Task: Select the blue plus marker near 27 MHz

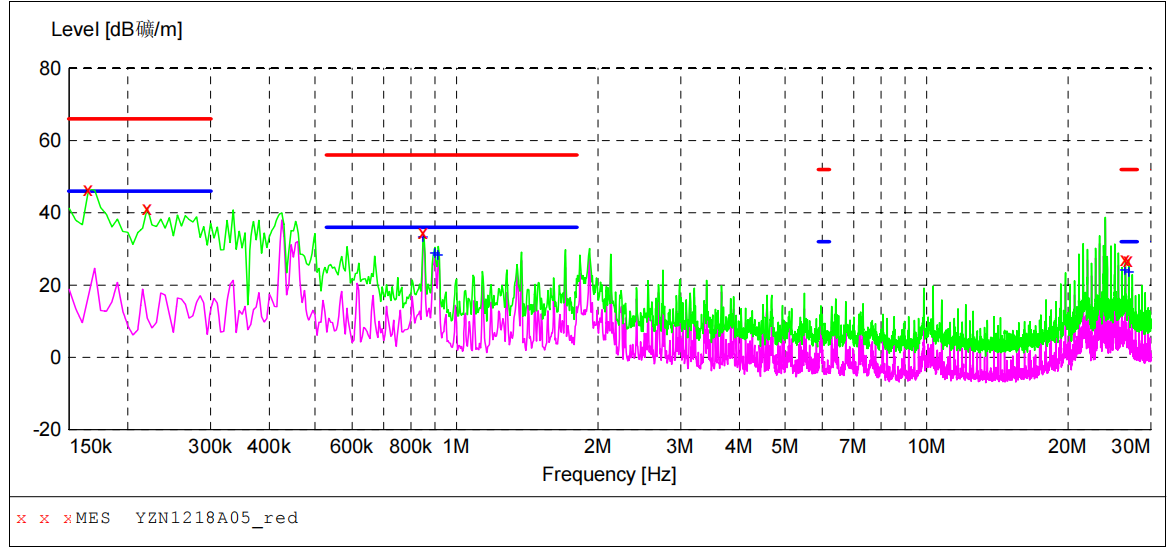Action: (1127, 271)
